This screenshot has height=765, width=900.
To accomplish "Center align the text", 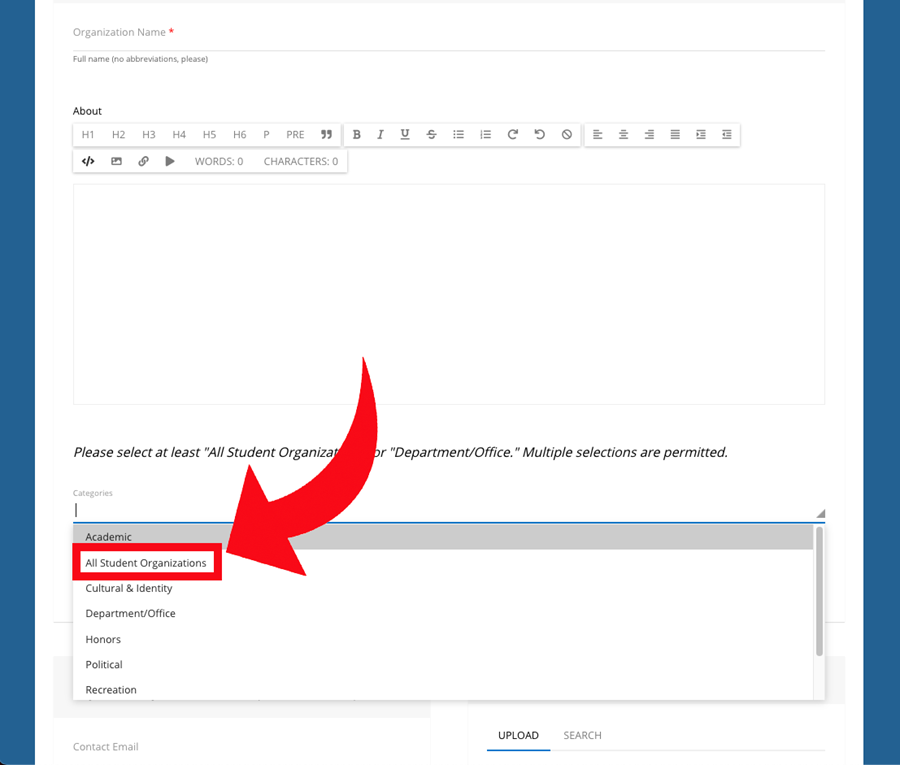I will tap(623, 135).
